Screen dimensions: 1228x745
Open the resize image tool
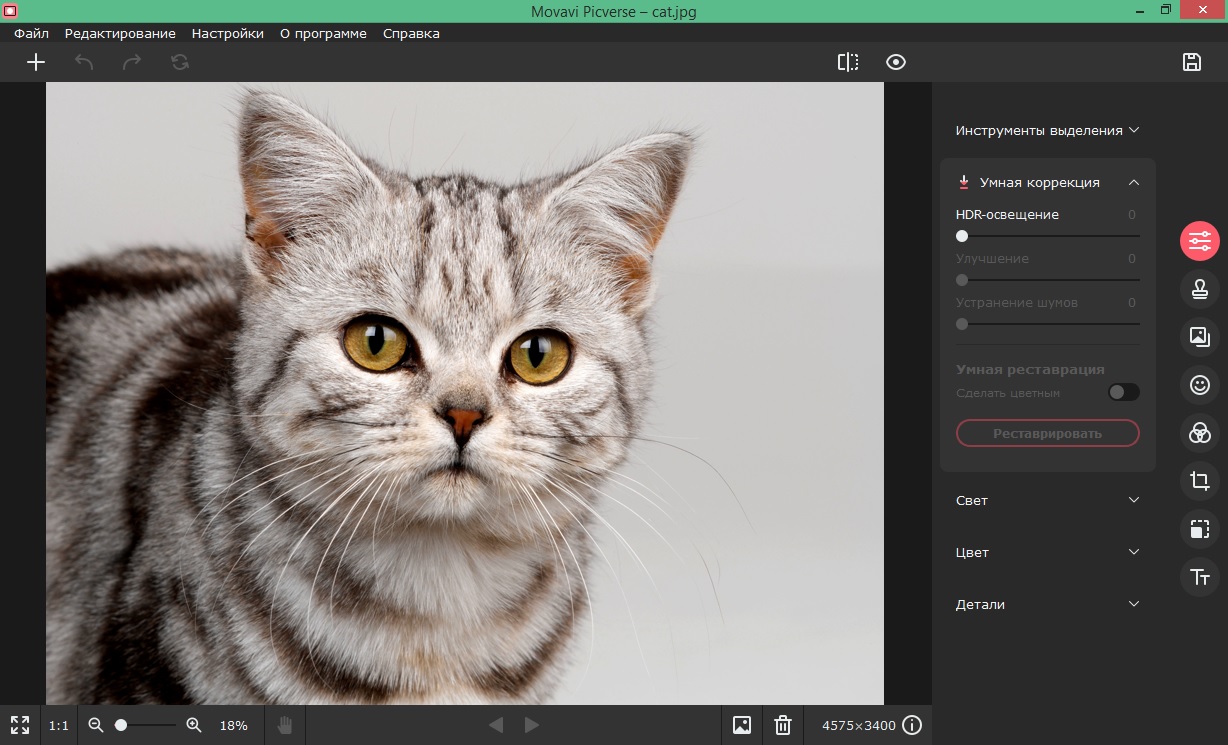pos(1199,529)
